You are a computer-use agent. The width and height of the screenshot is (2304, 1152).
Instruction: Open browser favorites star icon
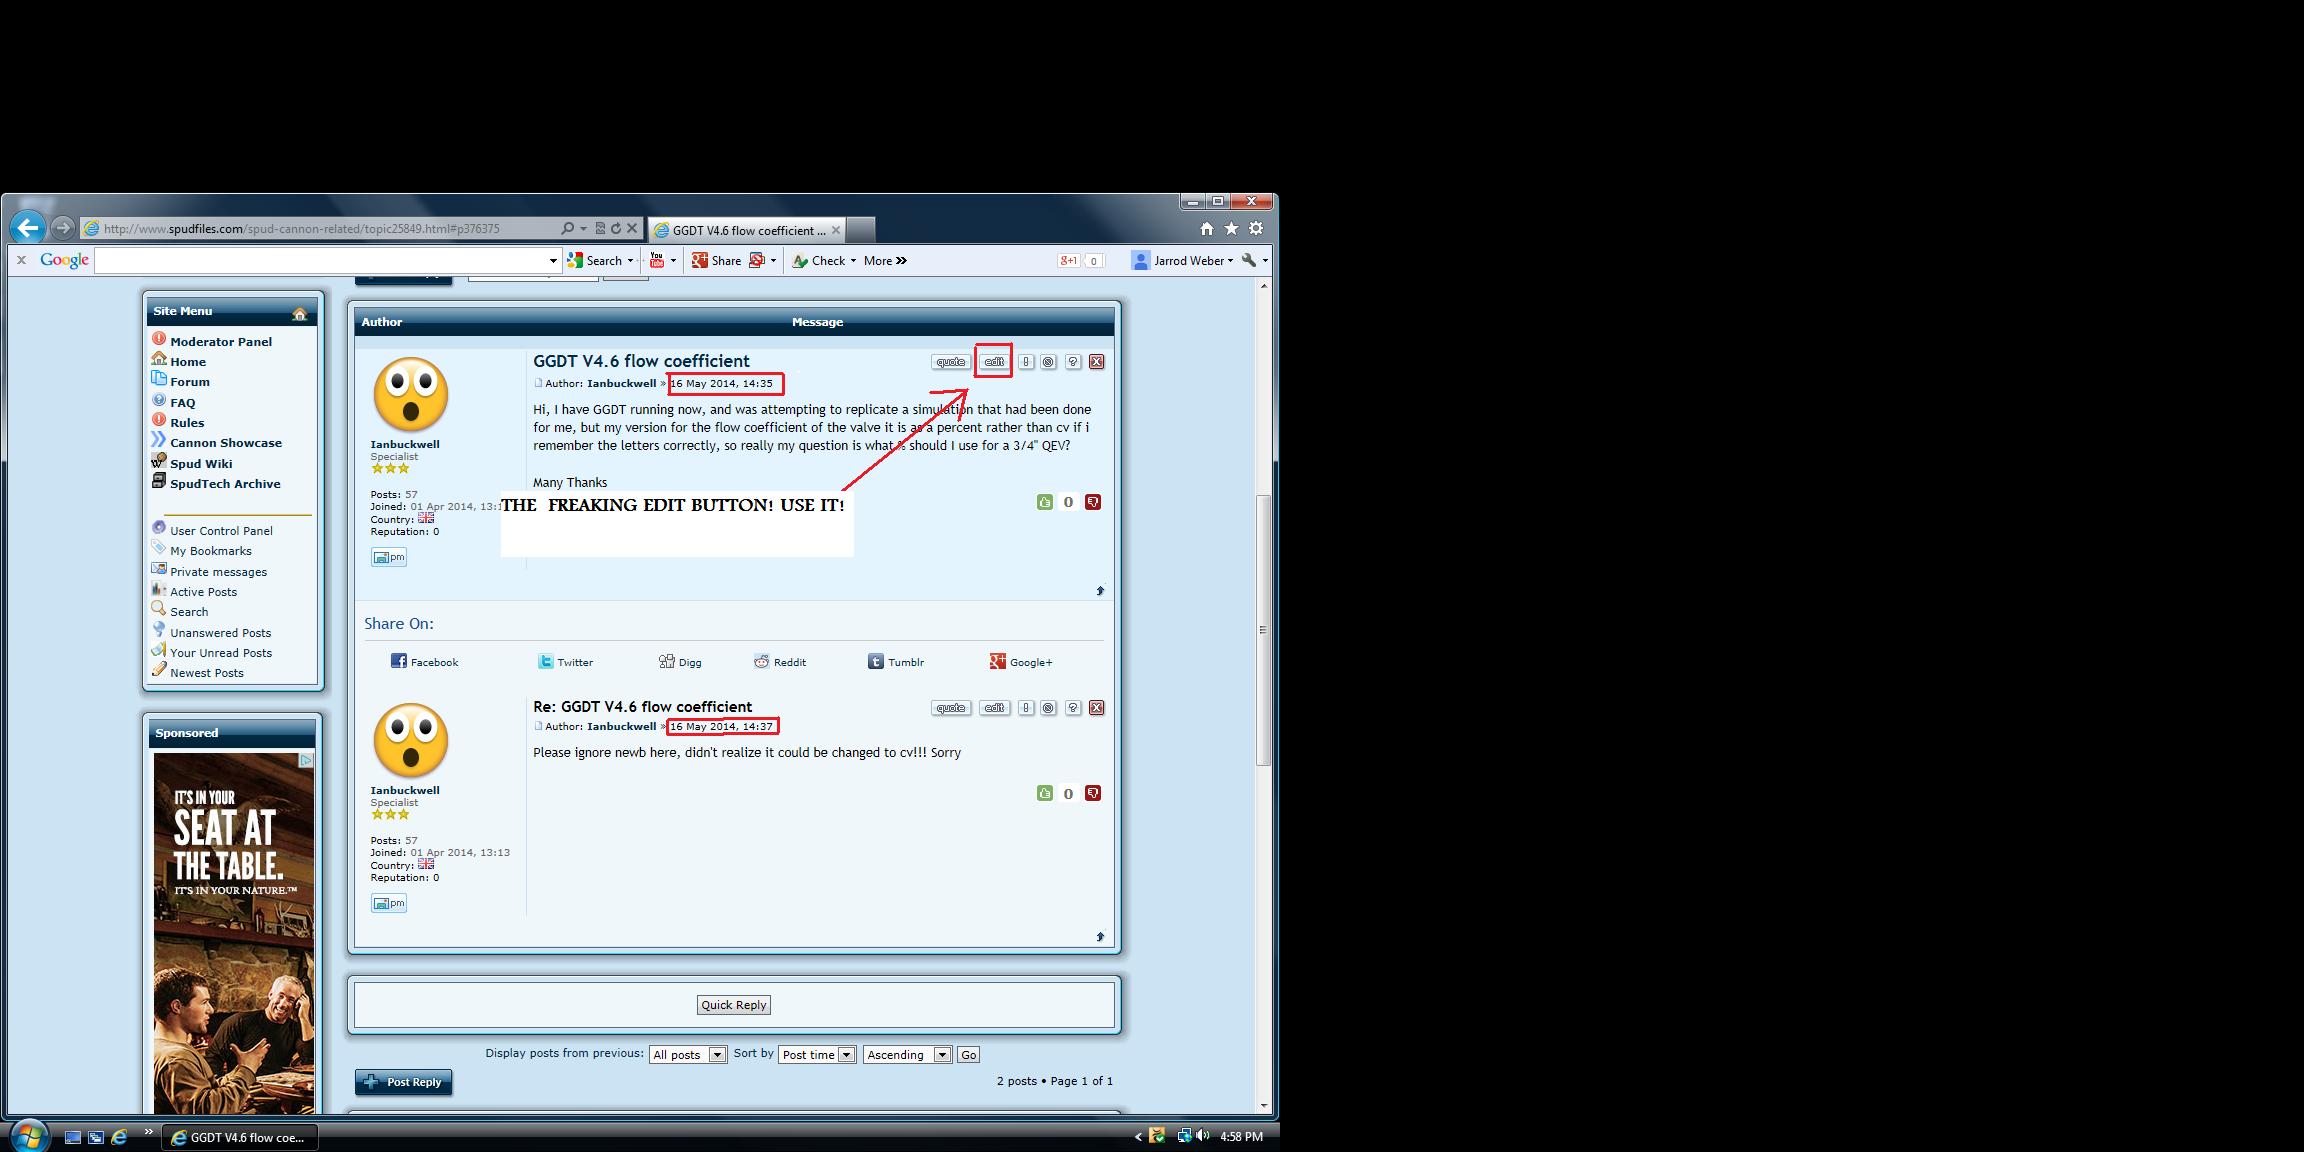coord(1231,229)
